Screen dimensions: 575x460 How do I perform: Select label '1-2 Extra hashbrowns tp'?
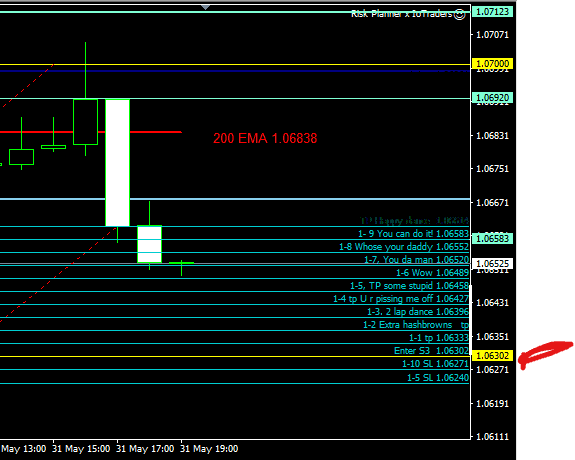[416, 325]
